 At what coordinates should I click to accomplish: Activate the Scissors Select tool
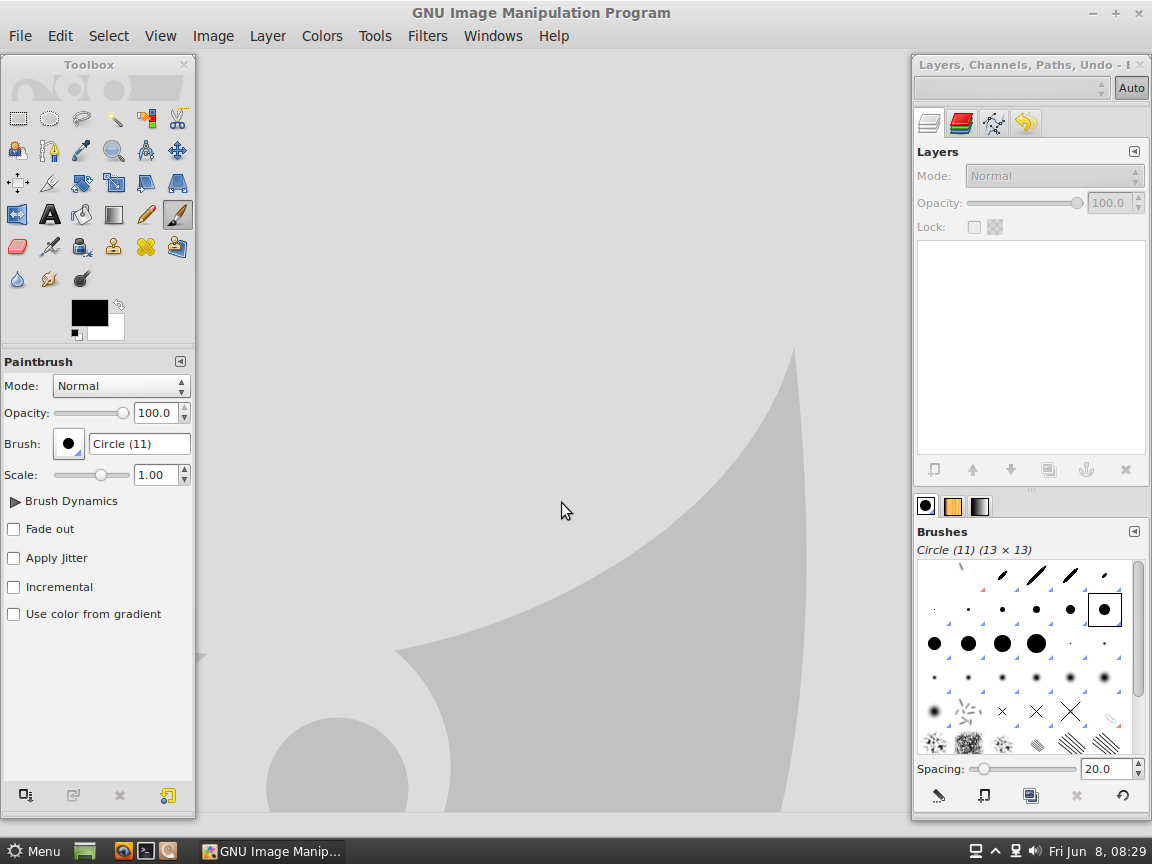pos(178,119)
